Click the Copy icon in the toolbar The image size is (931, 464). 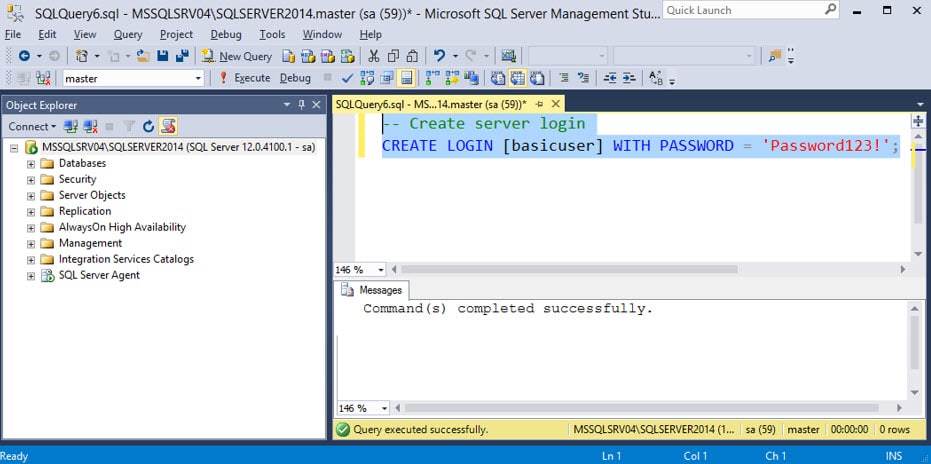393,56
